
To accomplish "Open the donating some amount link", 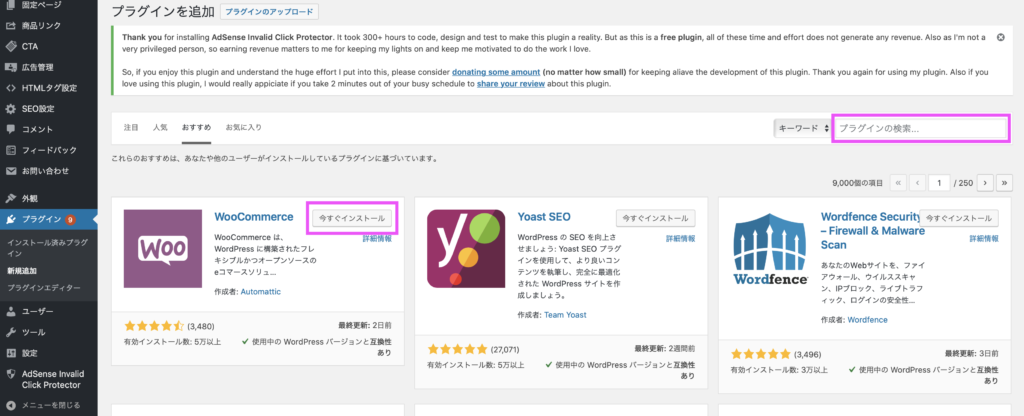I will (496, 71).
